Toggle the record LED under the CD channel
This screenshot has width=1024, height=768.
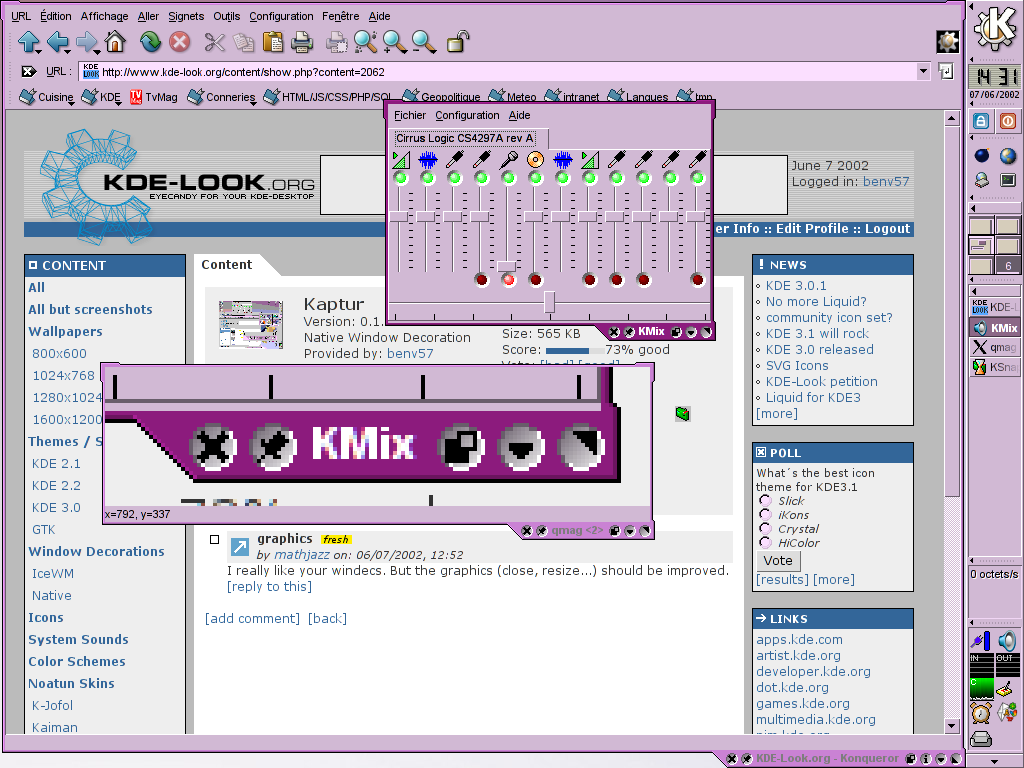pos(536,280)
